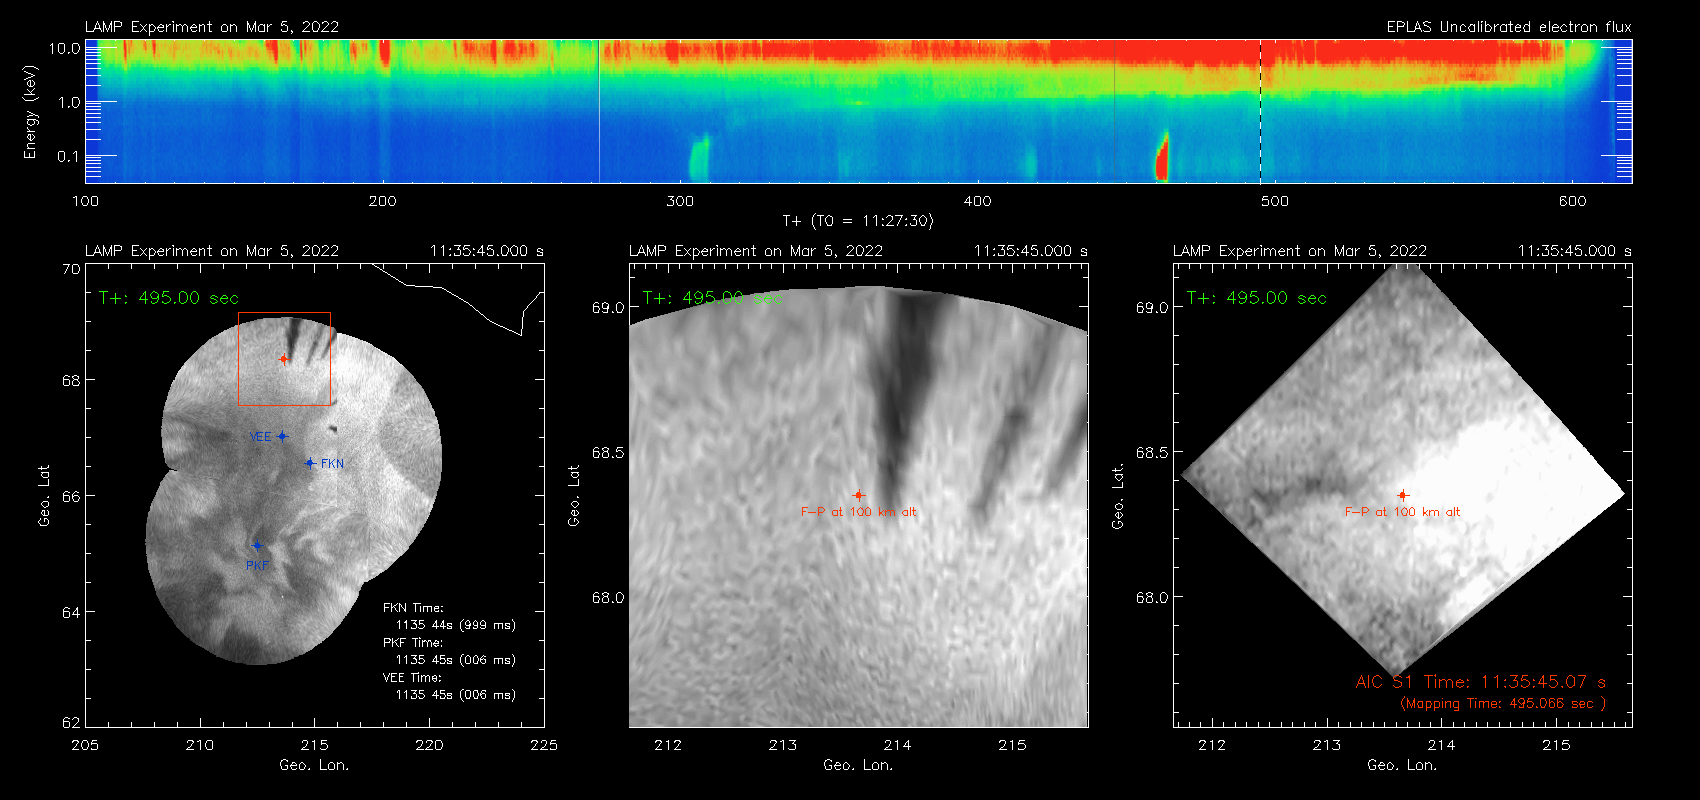Click the '212' longitude tick of the right panel

coord(1212,745)
